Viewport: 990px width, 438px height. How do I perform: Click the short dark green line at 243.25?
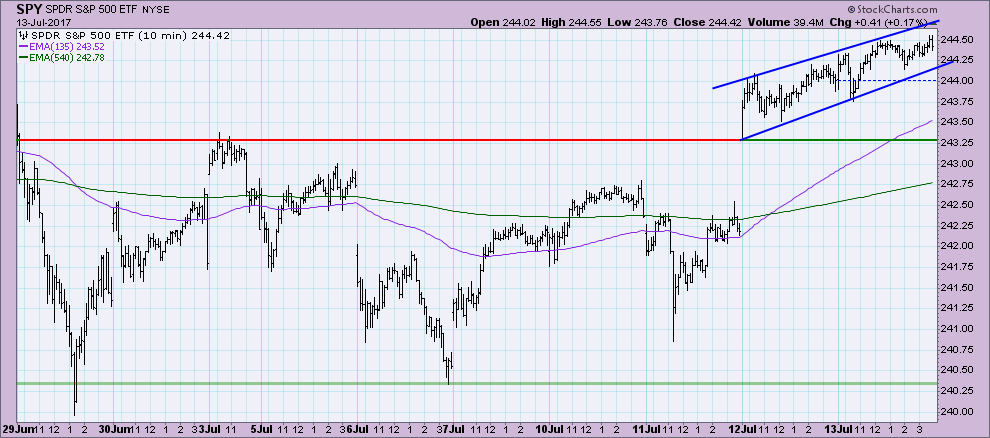(840, 139)
